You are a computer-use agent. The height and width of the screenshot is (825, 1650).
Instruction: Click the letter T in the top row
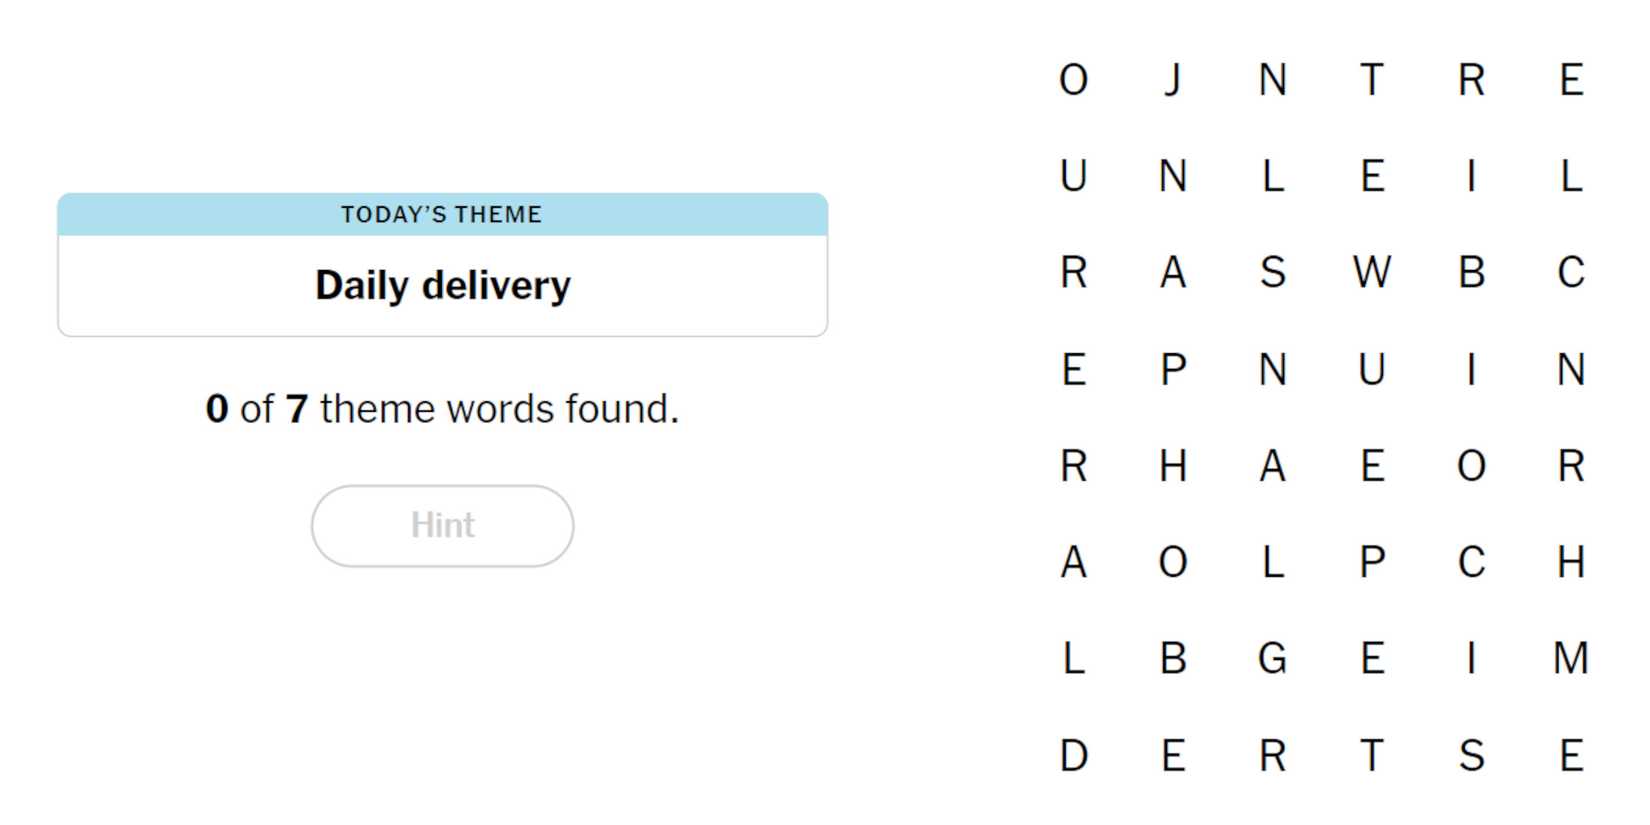[1371, 80]
